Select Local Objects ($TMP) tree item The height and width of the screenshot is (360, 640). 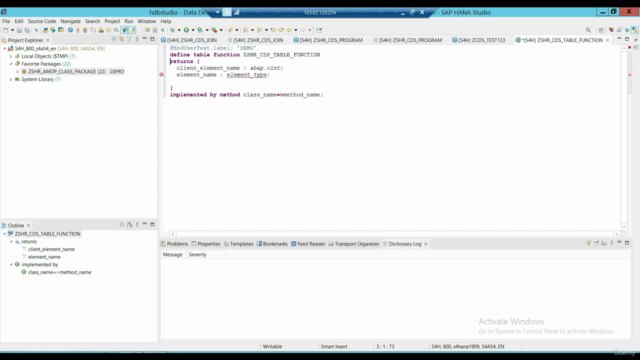pos(44,56)
